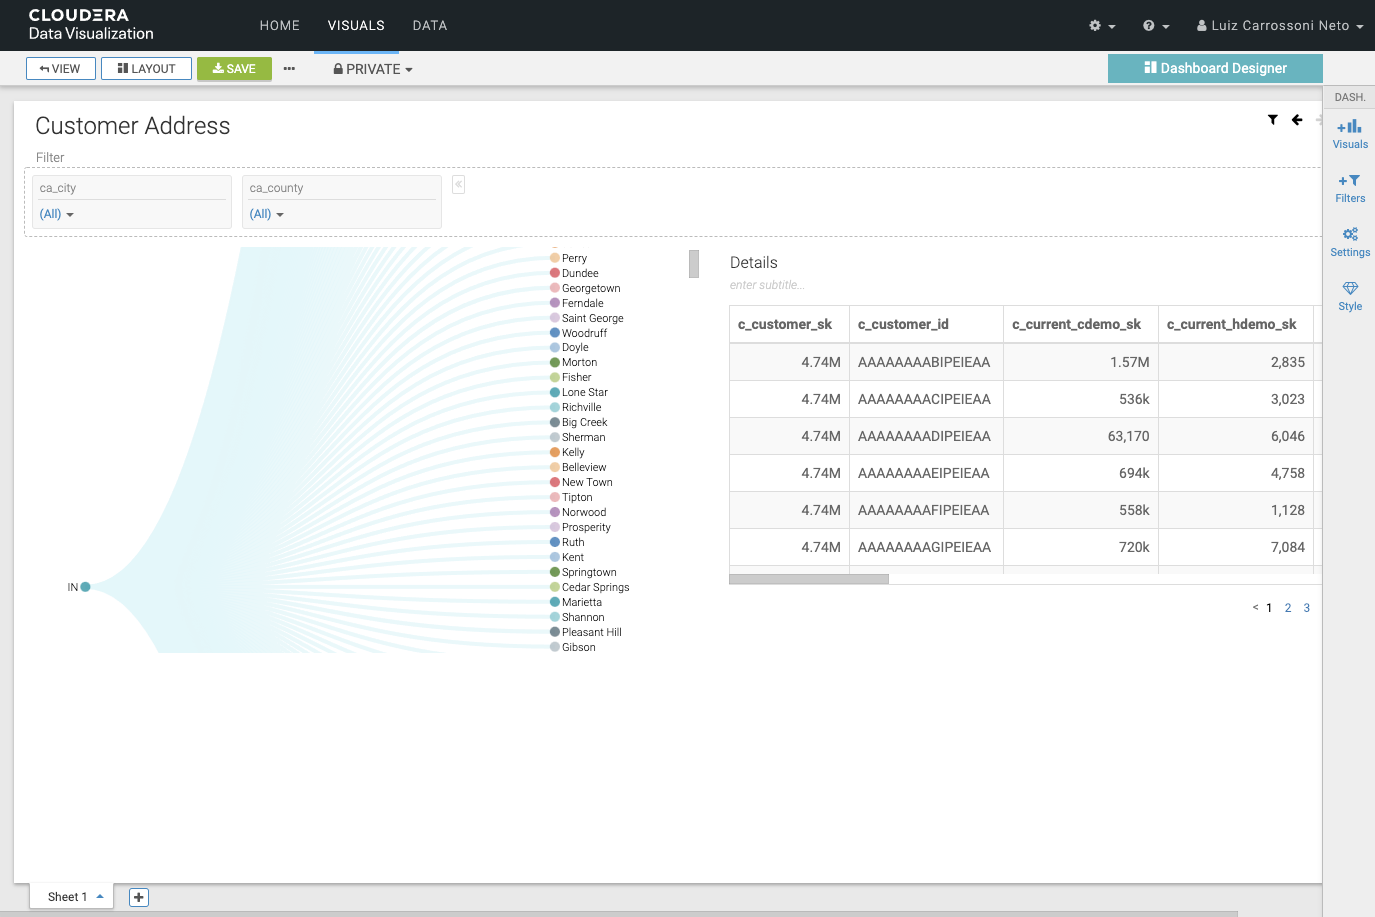This screenshot has height=917, width=1375.
Task: Switch to the DATA section
Action: (x=429, y=25)
